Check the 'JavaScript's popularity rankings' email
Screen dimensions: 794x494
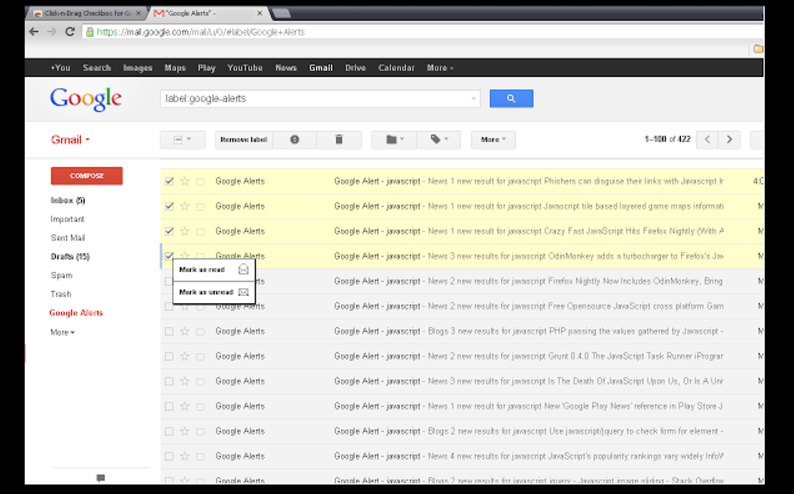(x=169, y=457)
